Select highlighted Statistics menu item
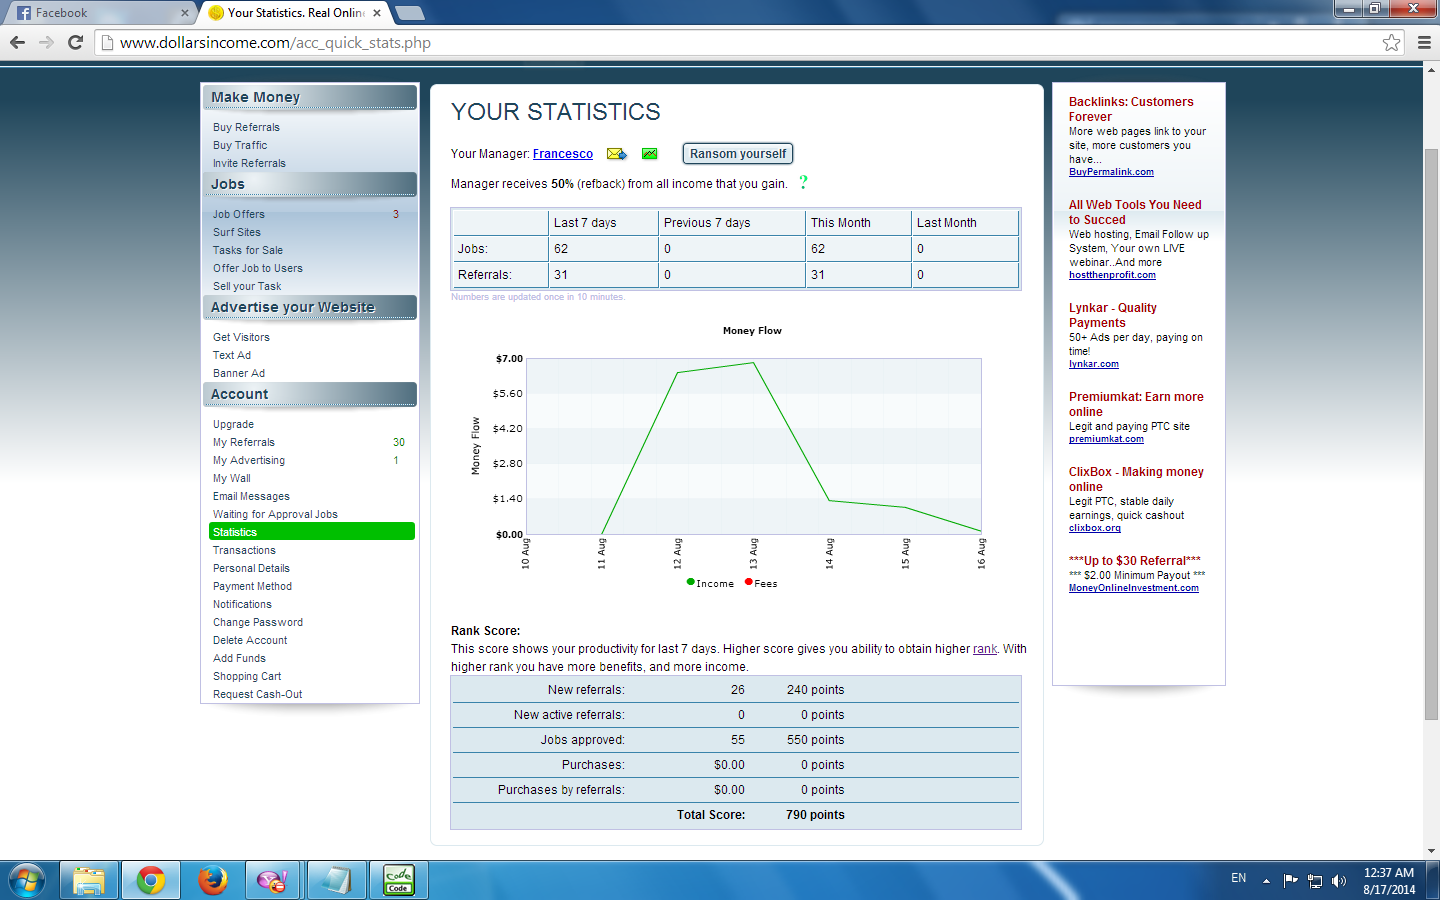1440x900 pixels. [x=312, y=532]
